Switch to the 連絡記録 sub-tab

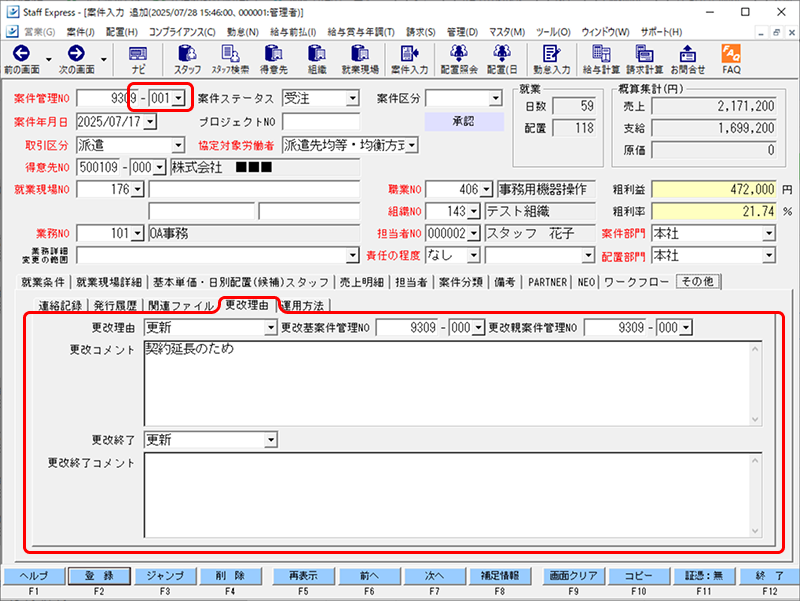tap(60, 306)
